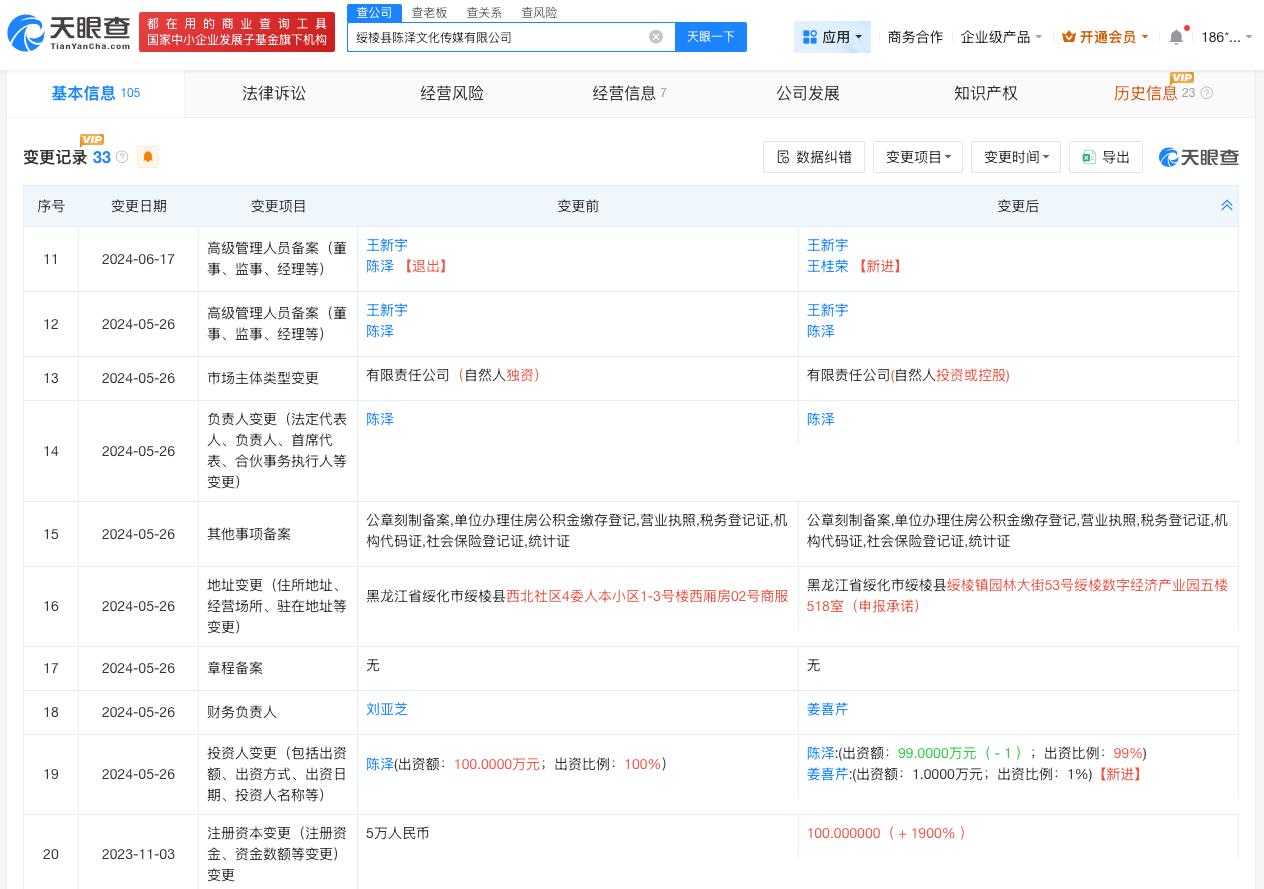Viewport: 1264px width, 889px height.
Task: Open the 应用 apps dropdown
Action: [832, 37]
